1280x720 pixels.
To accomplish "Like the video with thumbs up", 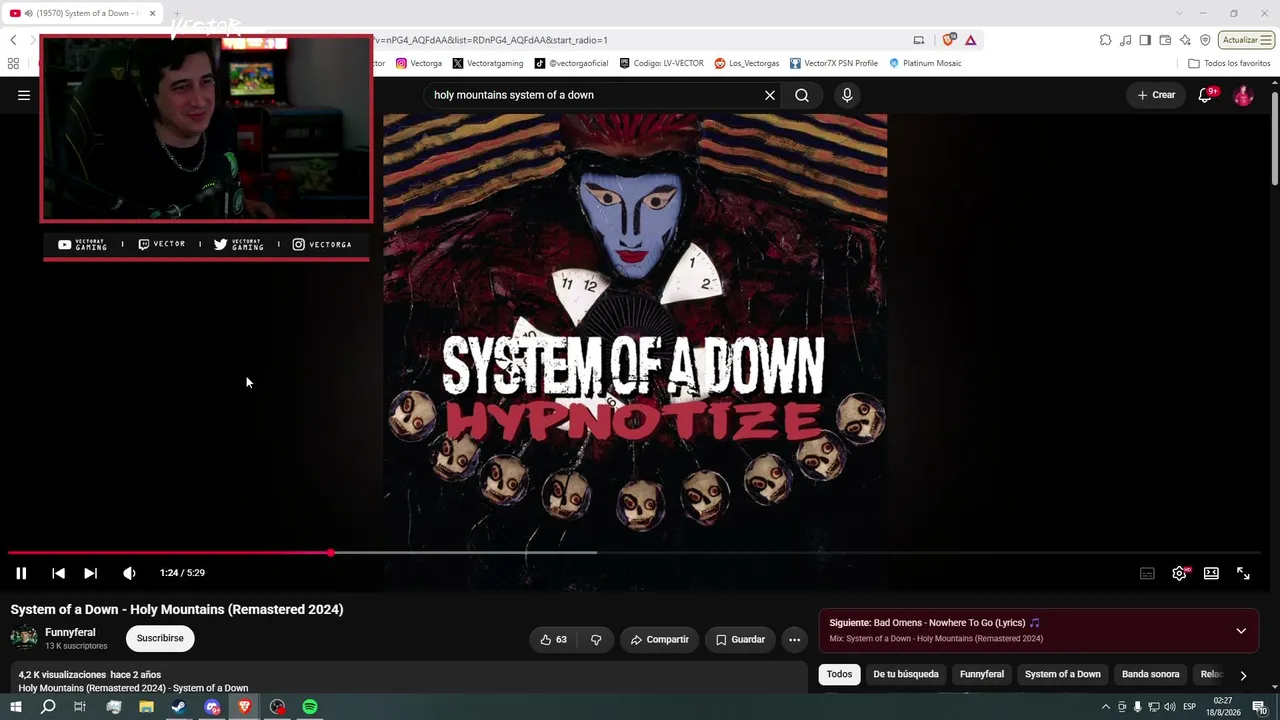I will (553, 640).
